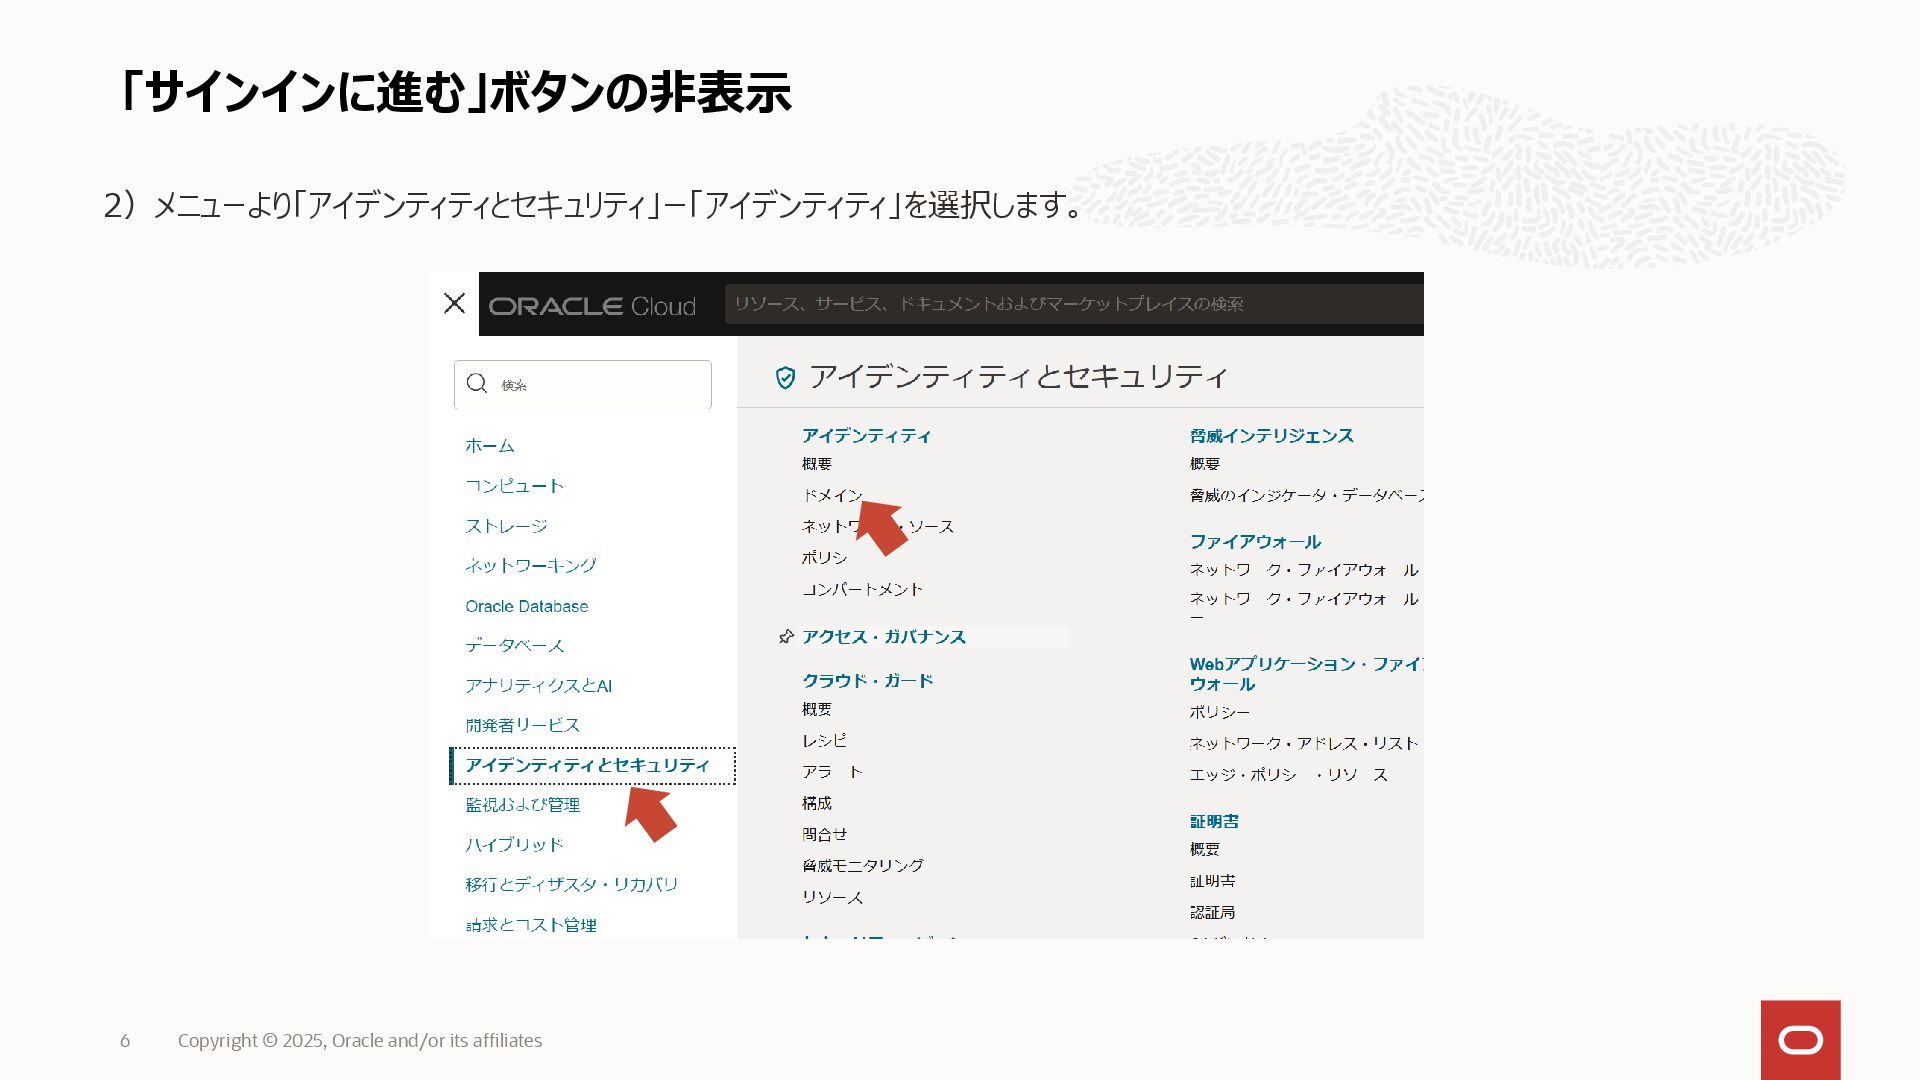Viewport: 1920px width, 1080px height.
Task: Select アイデンティティとセキュリティ in the menu
Action: [x=593, y=766]
